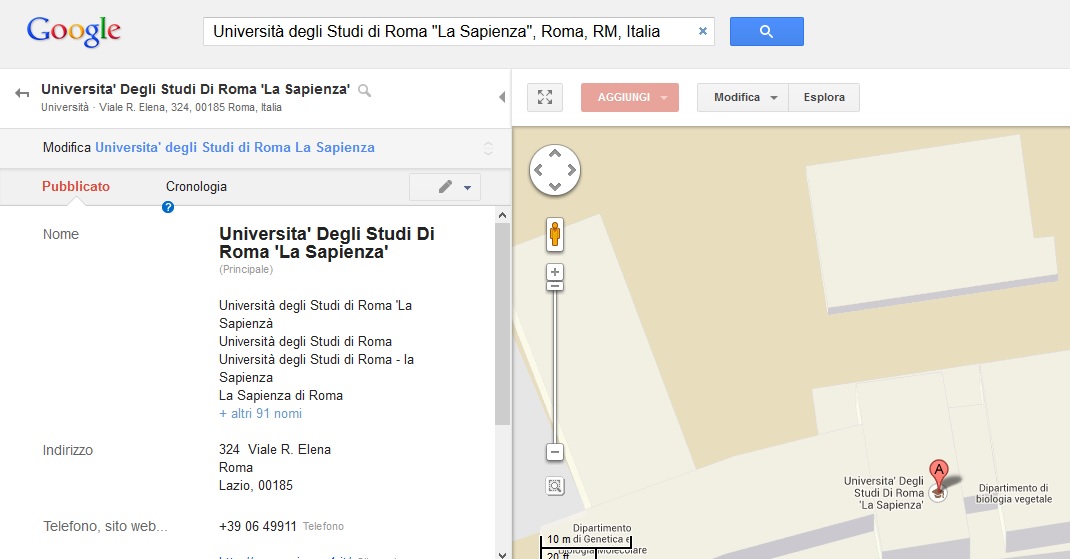Expand the Modifica header with the up-down arrows
This screenshot has height=559, width=1070.
[488, 148]
